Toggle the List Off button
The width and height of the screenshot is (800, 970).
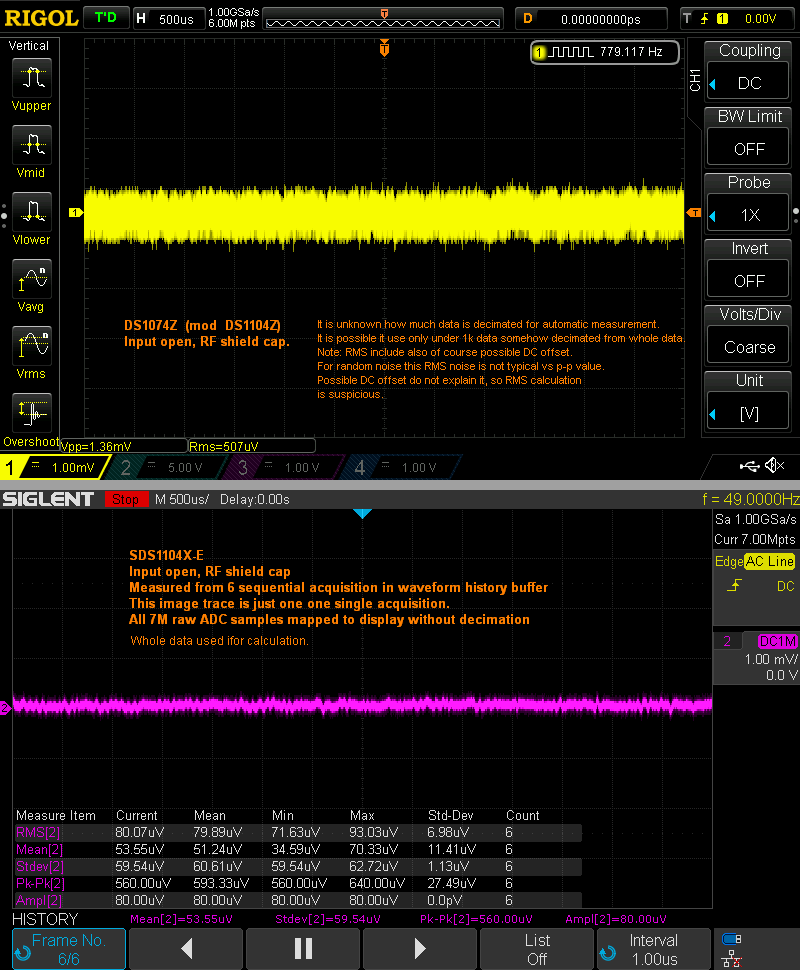pos(537,948)
